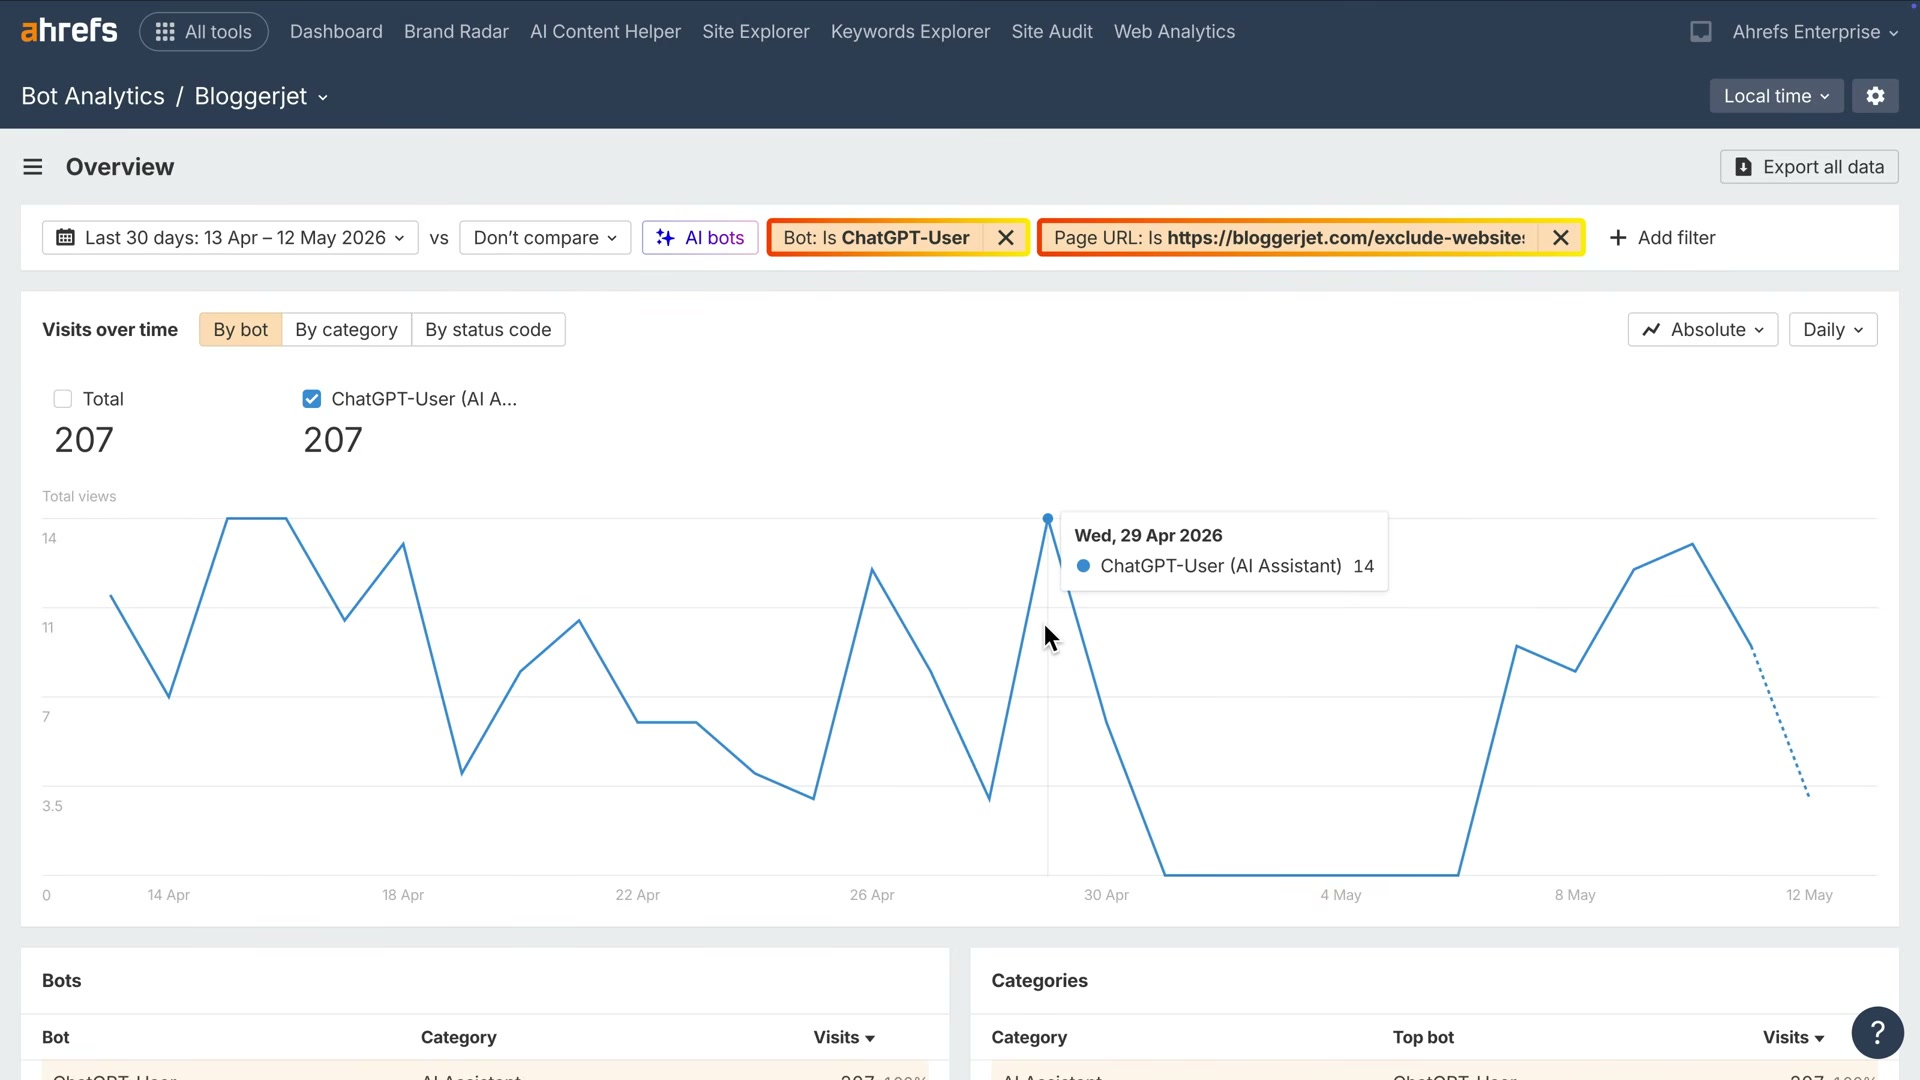Remove the ChatGPT-User bot filter

coord(1006,238)
